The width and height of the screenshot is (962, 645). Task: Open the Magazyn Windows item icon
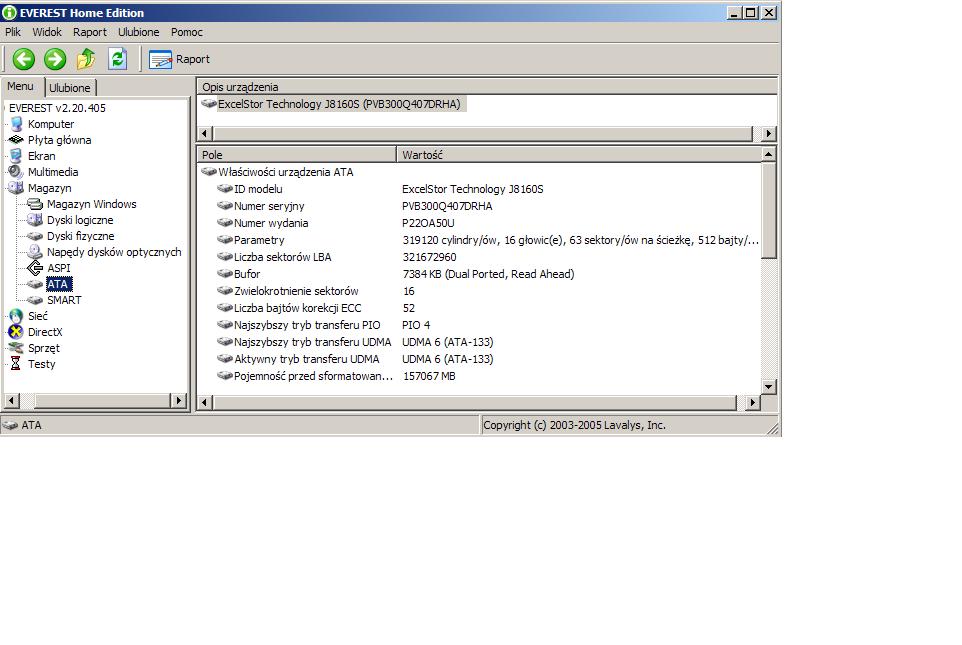(x=35, y=204)
